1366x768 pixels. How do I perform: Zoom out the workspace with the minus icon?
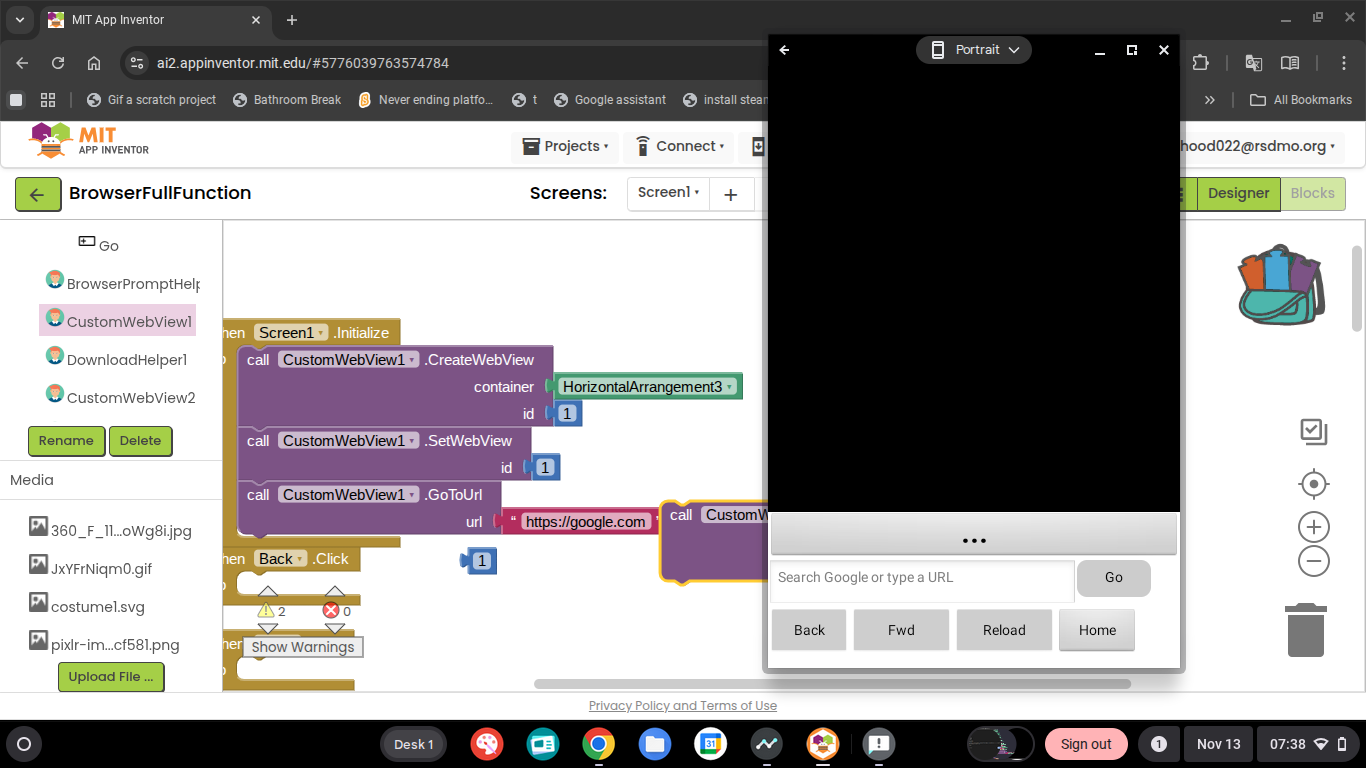point(1313,561)
